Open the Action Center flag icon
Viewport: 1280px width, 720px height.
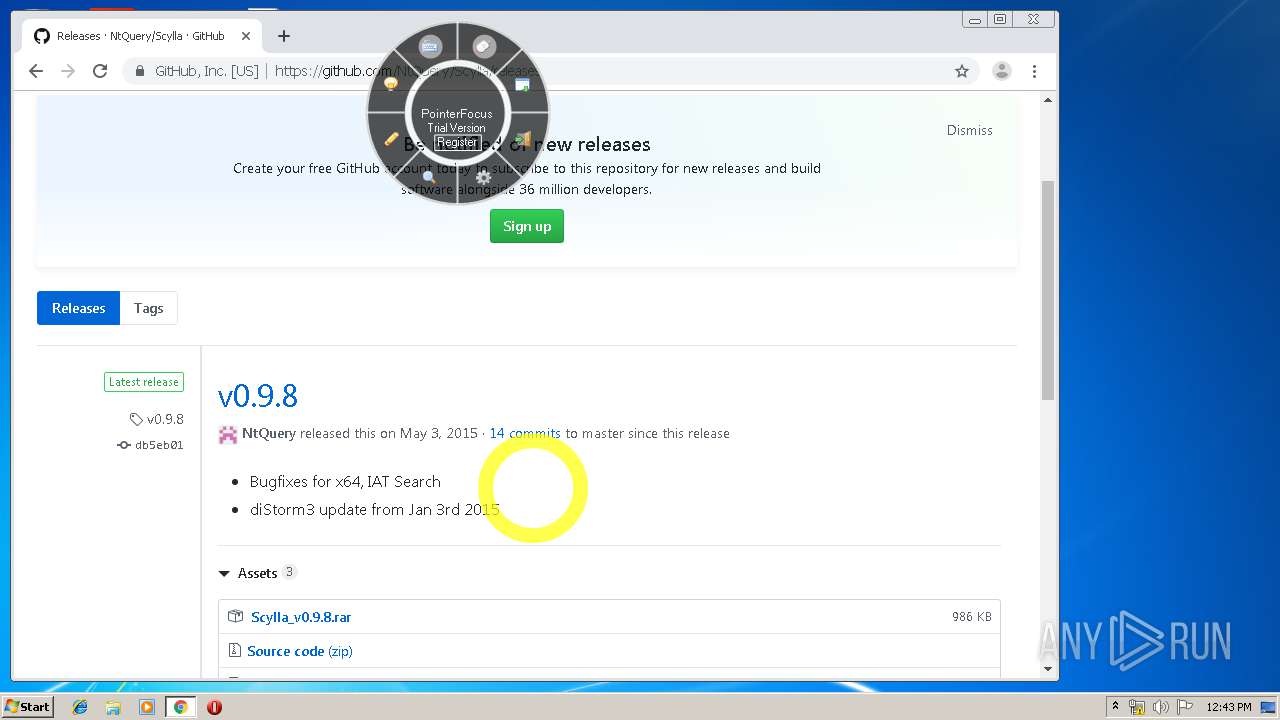(x=1185, y=707)
